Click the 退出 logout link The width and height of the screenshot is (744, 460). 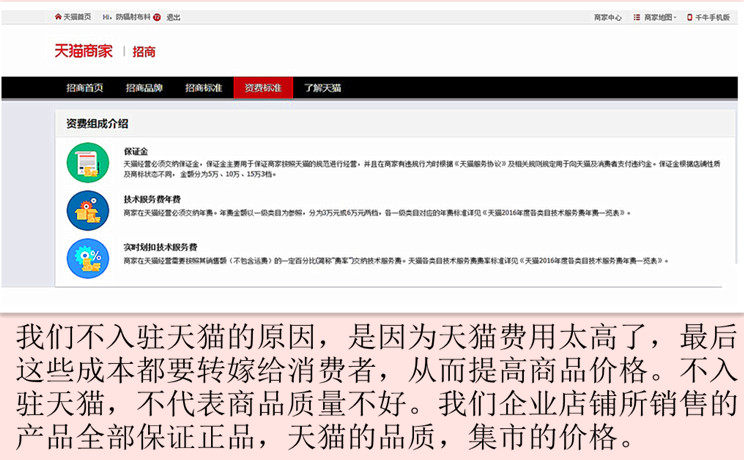click(x=173, y=17)
